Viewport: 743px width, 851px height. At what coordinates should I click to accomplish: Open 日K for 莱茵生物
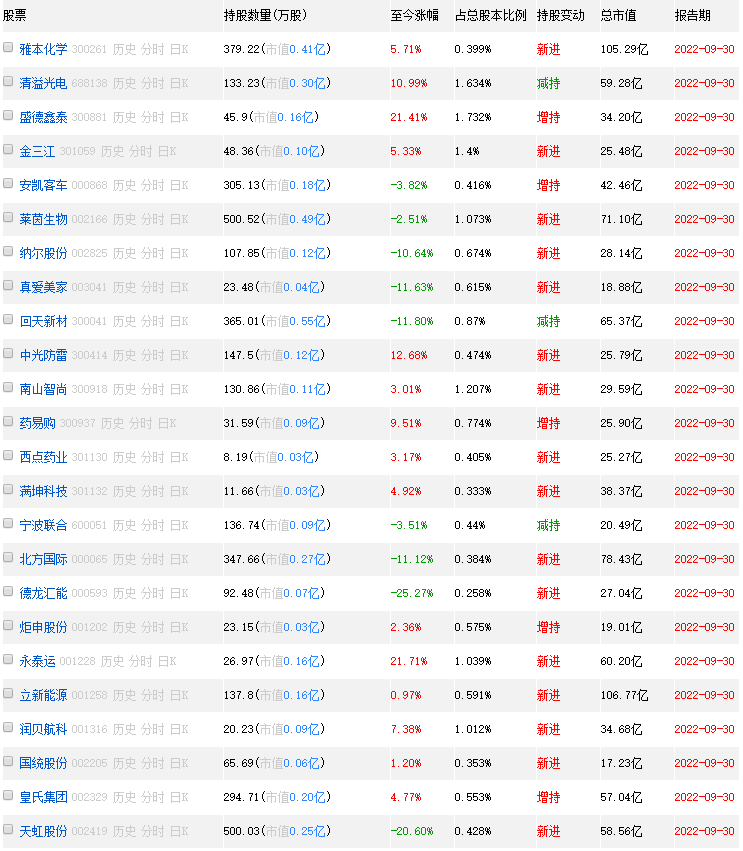click(x=179, y=219)
